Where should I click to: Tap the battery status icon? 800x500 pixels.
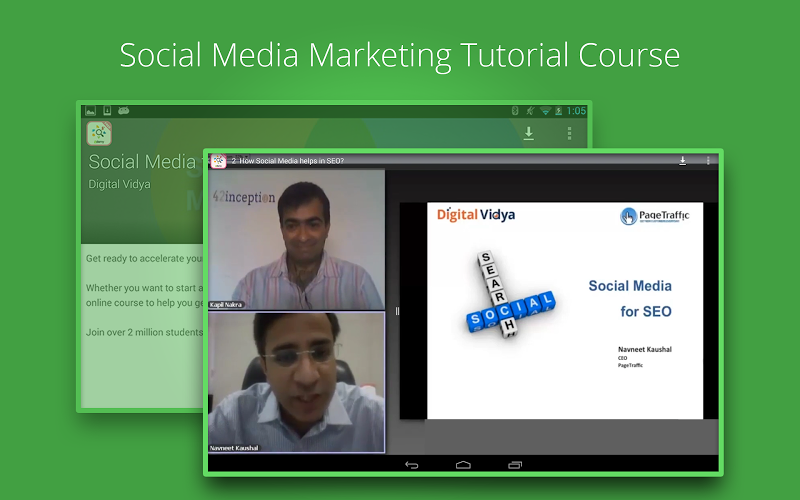pos(559,111)
